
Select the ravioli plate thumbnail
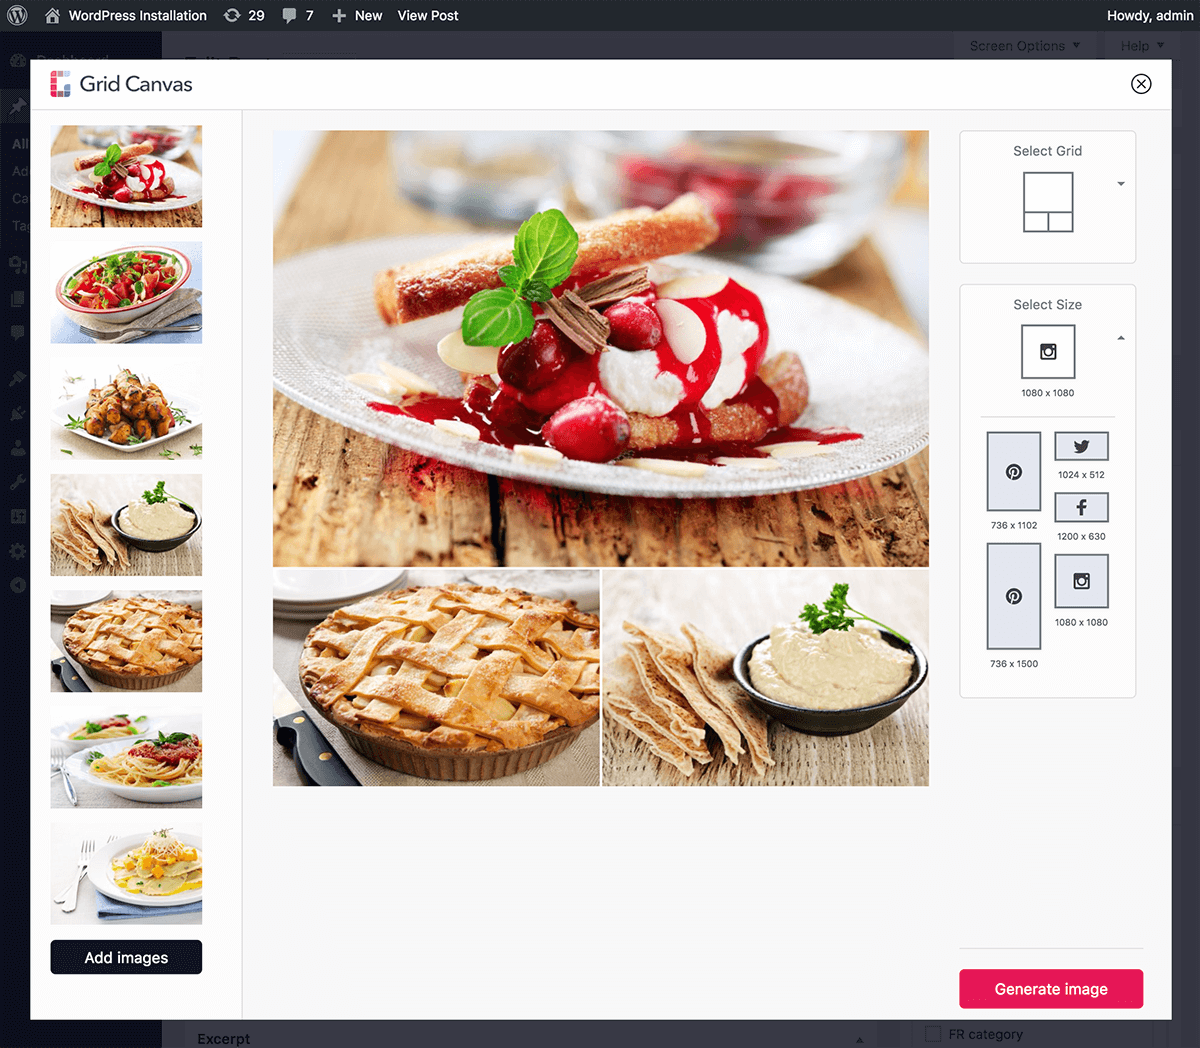126,873
